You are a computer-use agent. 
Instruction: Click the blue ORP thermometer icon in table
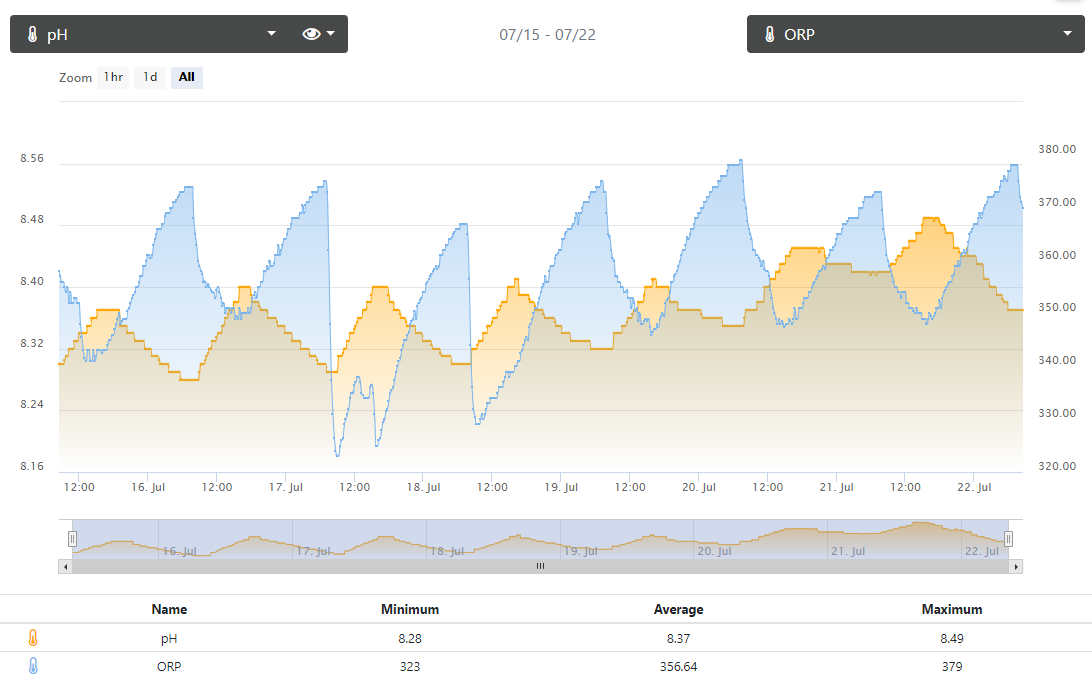point(33,667)
